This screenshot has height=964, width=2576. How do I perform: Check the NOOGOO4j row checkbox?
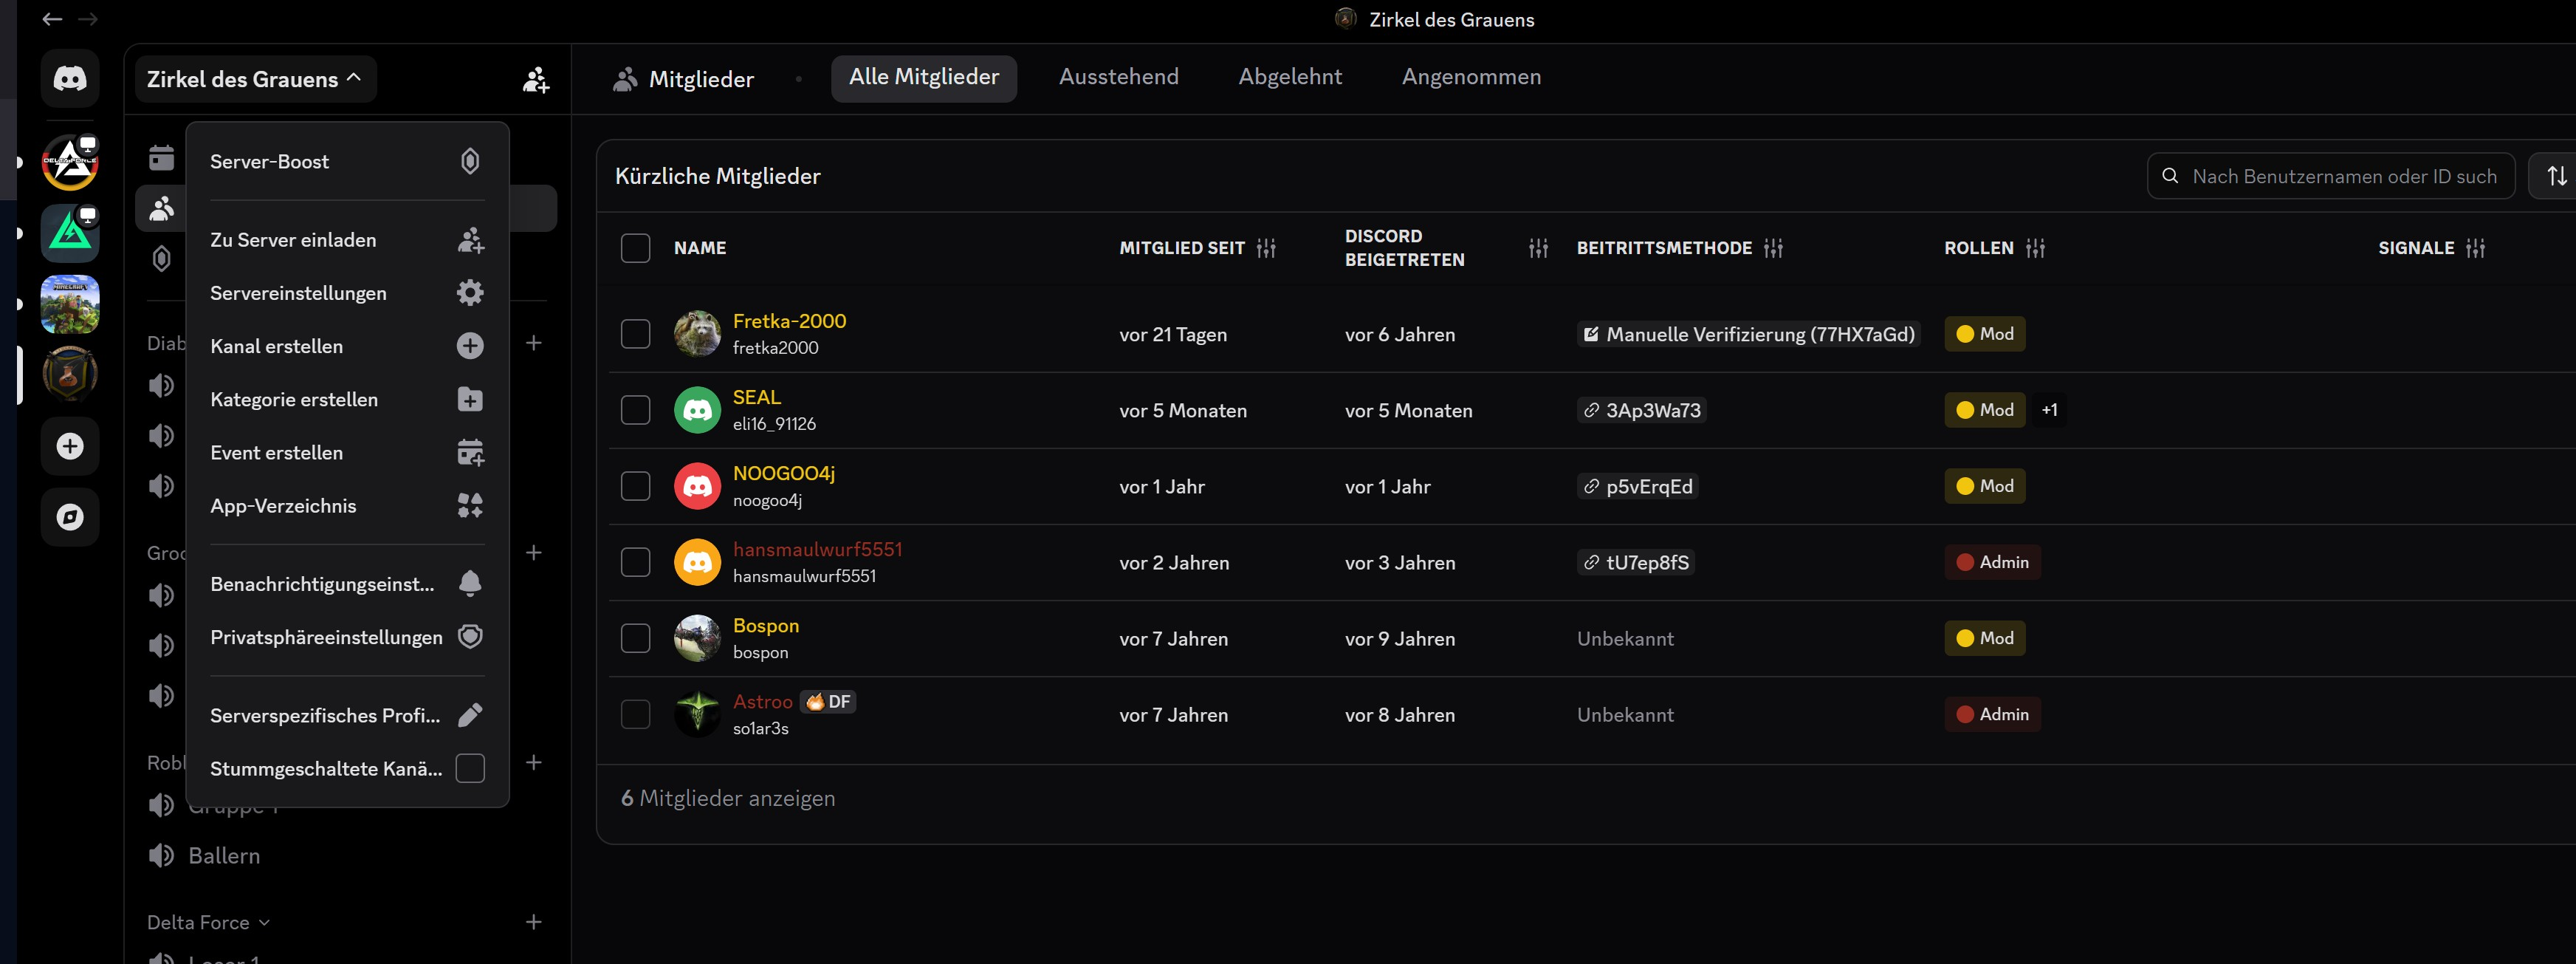tap(635, 486)
